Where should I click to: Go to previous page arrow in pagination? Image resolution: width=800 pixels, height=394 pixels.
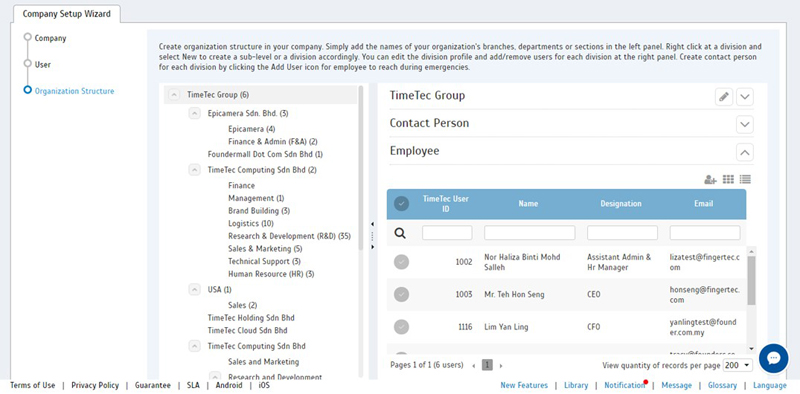click(x=474, y=365)
